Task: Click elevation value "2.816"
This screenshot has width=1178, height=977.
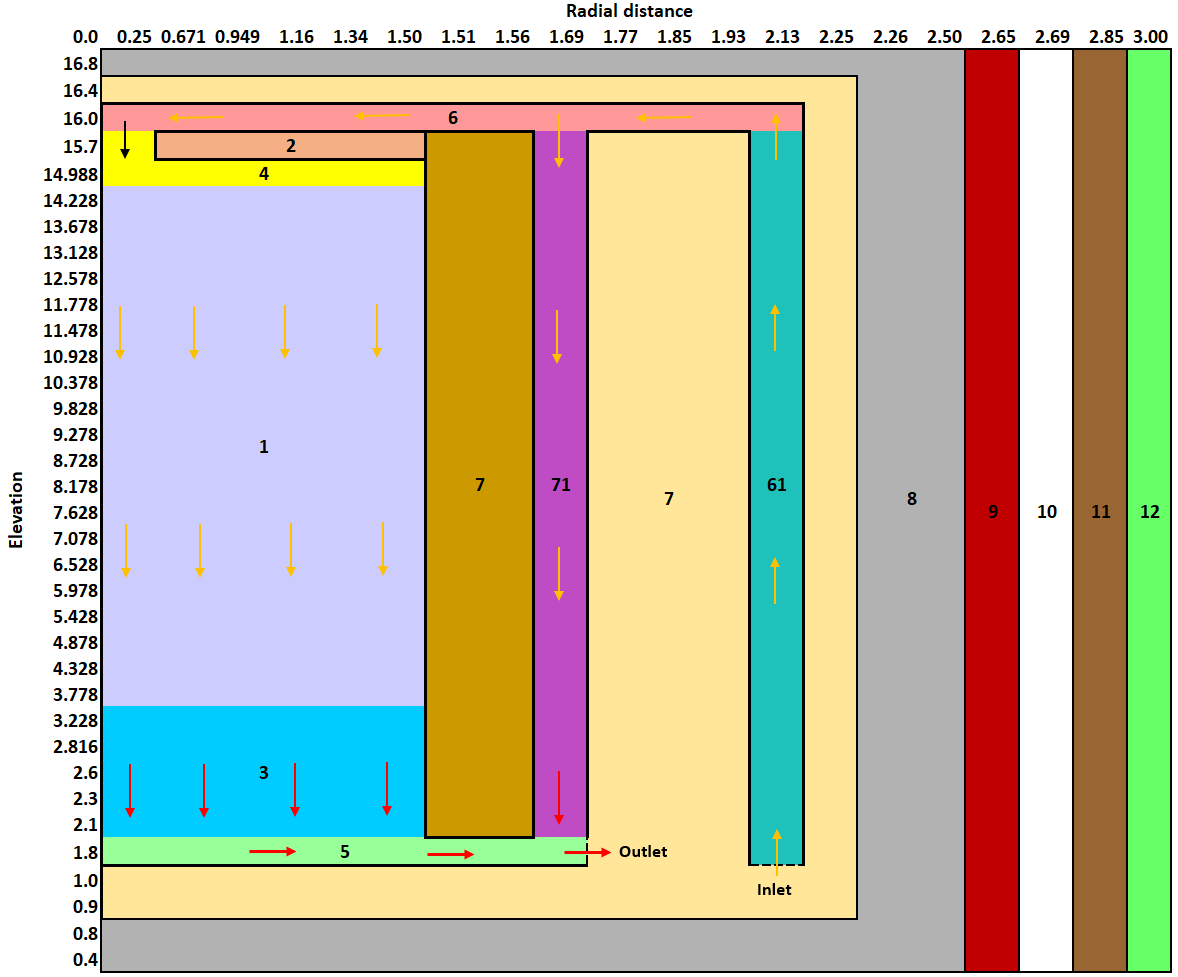Action: click(x=75, y=747)
